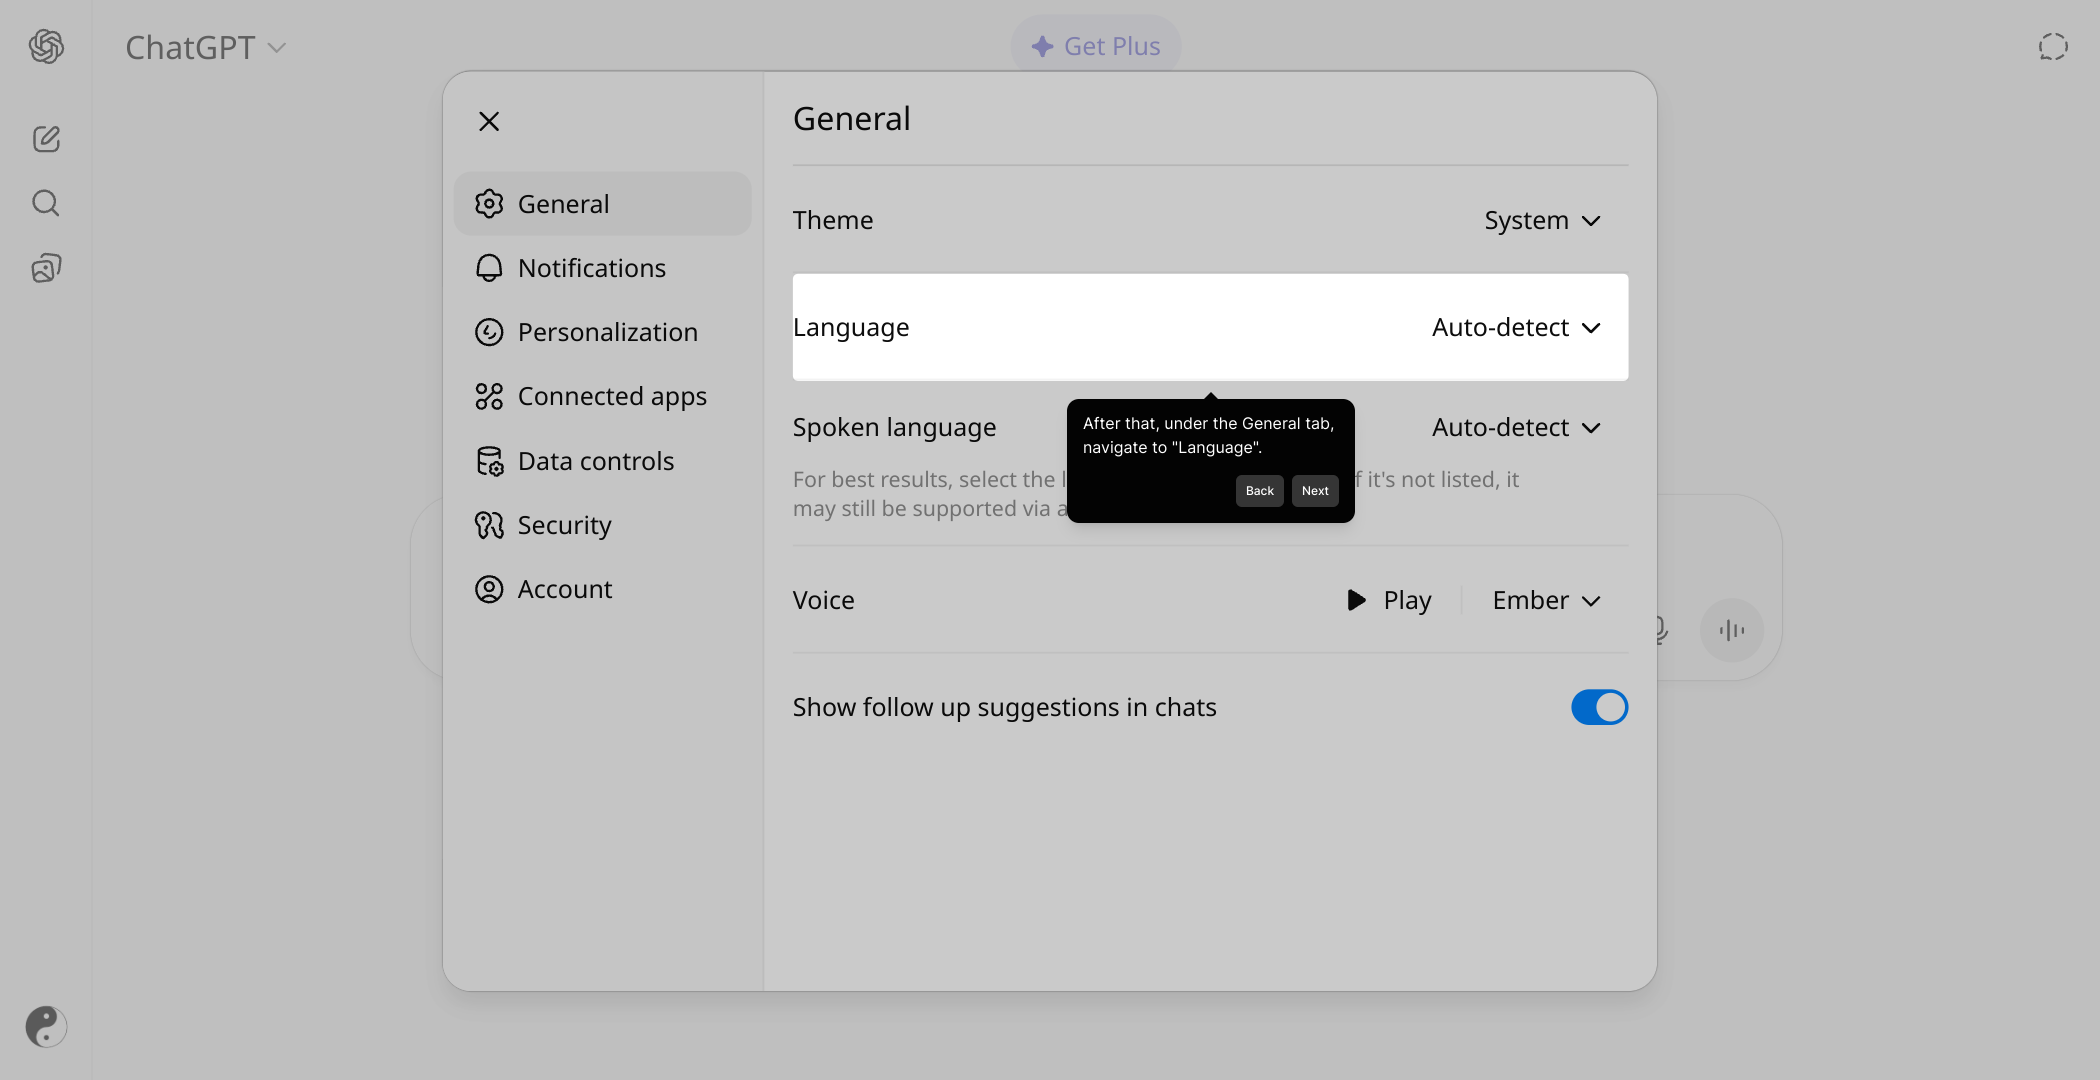Start a new chat with the compose icon

[x=46, y=138]
